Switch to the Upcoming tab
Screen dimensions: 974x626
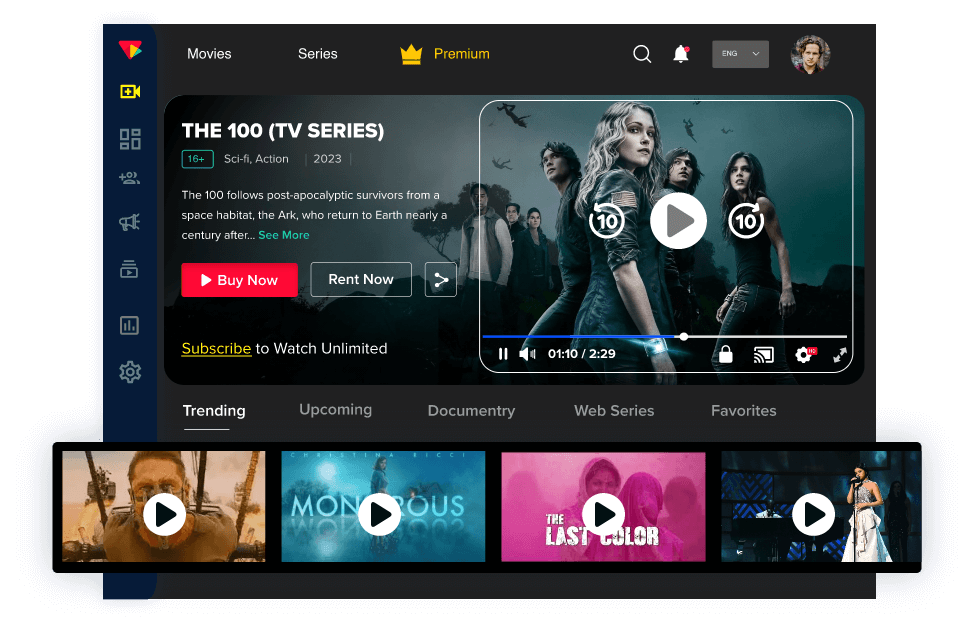coord(335,410)
